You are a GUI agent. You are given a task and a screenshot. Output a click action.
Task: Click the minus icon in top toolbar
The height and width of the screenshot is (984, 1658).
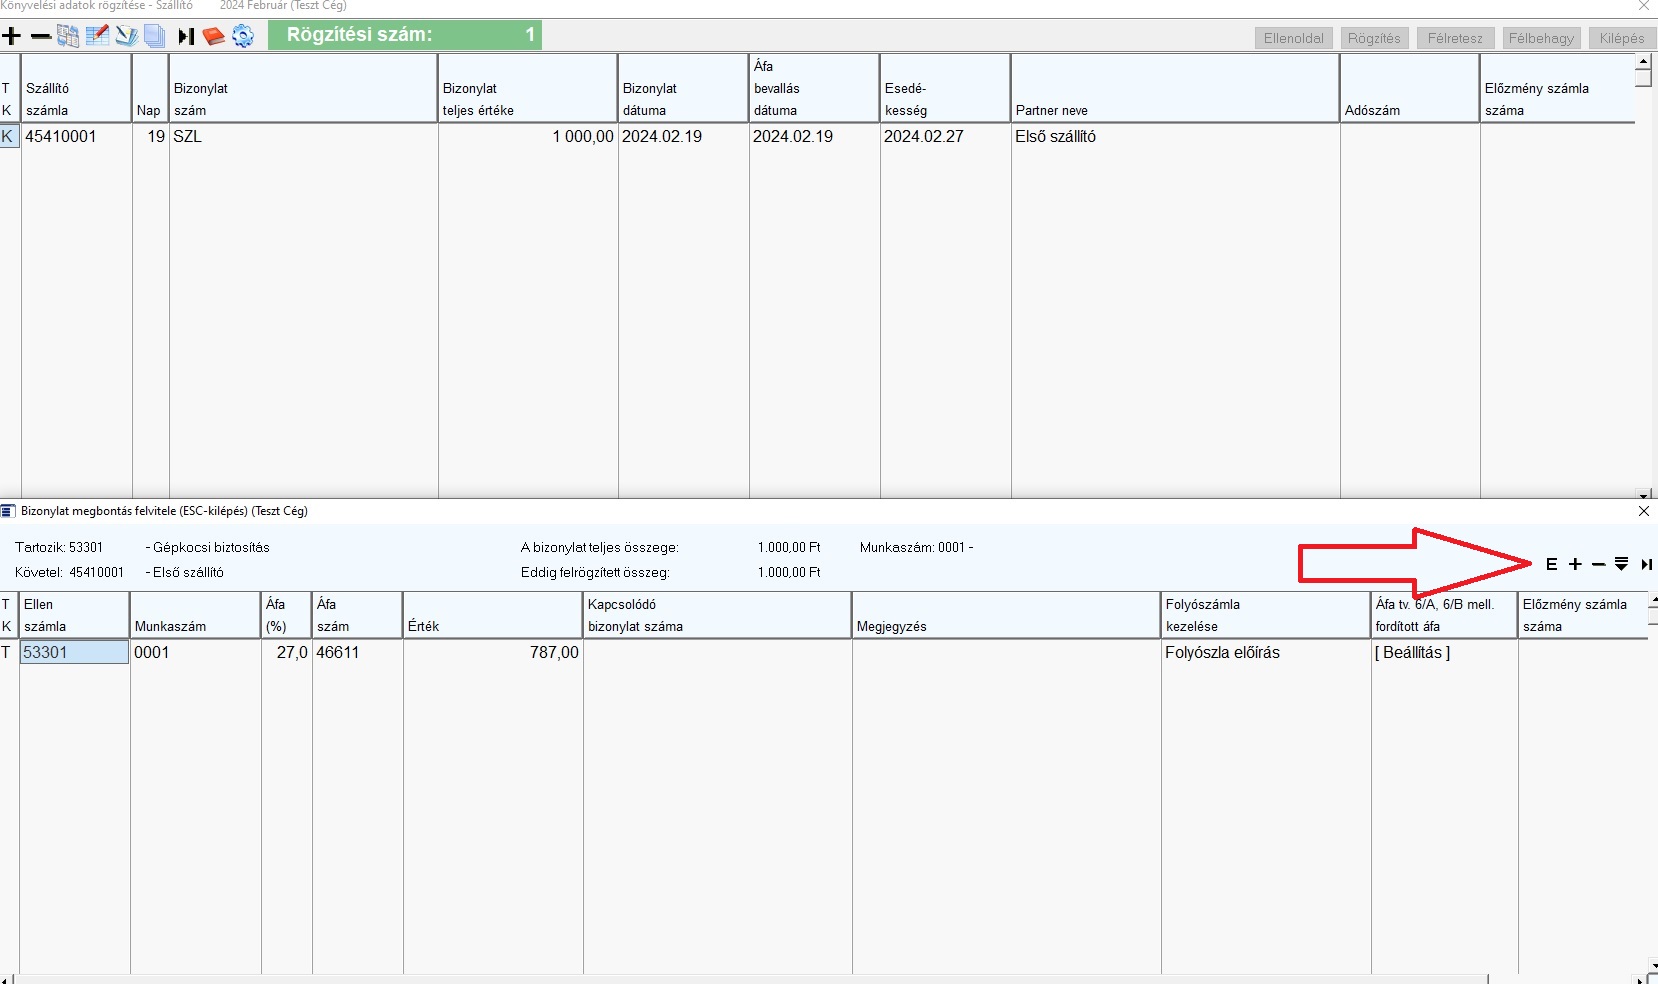tap(40, 37)
